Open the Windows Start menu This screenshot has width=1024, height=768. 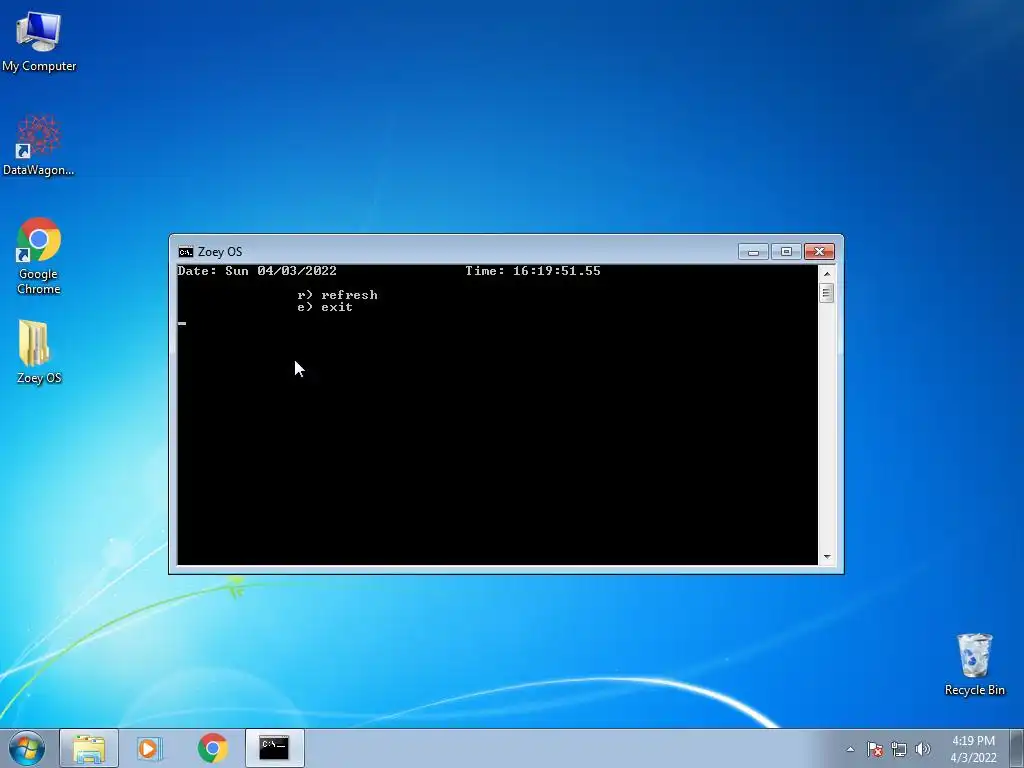click(x=27, y=748)
